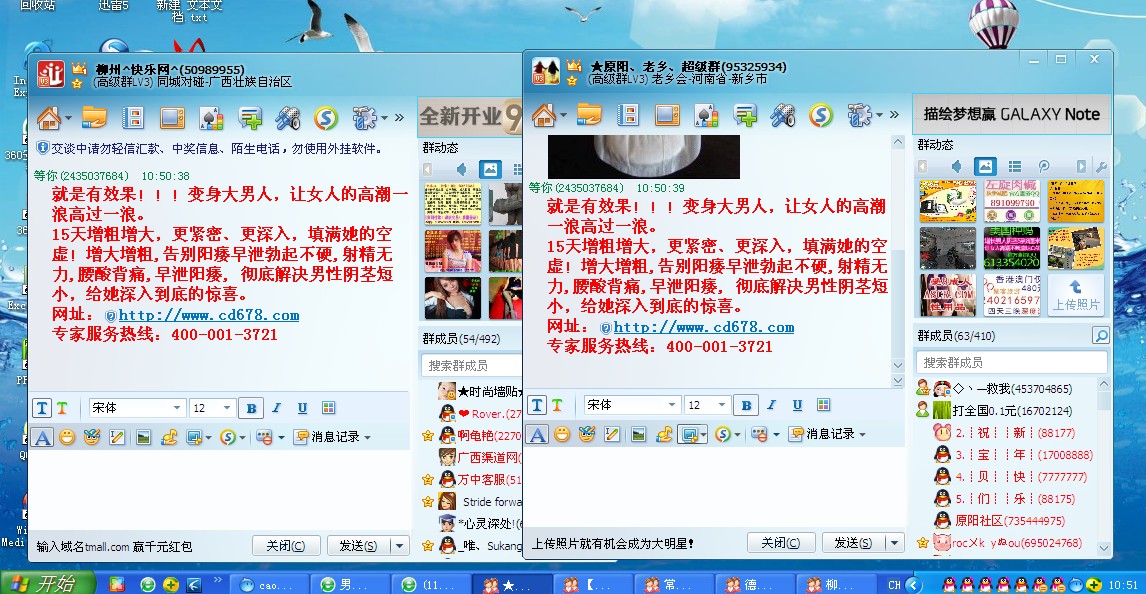Click the group home icon in left chat window
Image resolution: width=1146 pixels, height=594 pixels.
click(x=48, y=119)
